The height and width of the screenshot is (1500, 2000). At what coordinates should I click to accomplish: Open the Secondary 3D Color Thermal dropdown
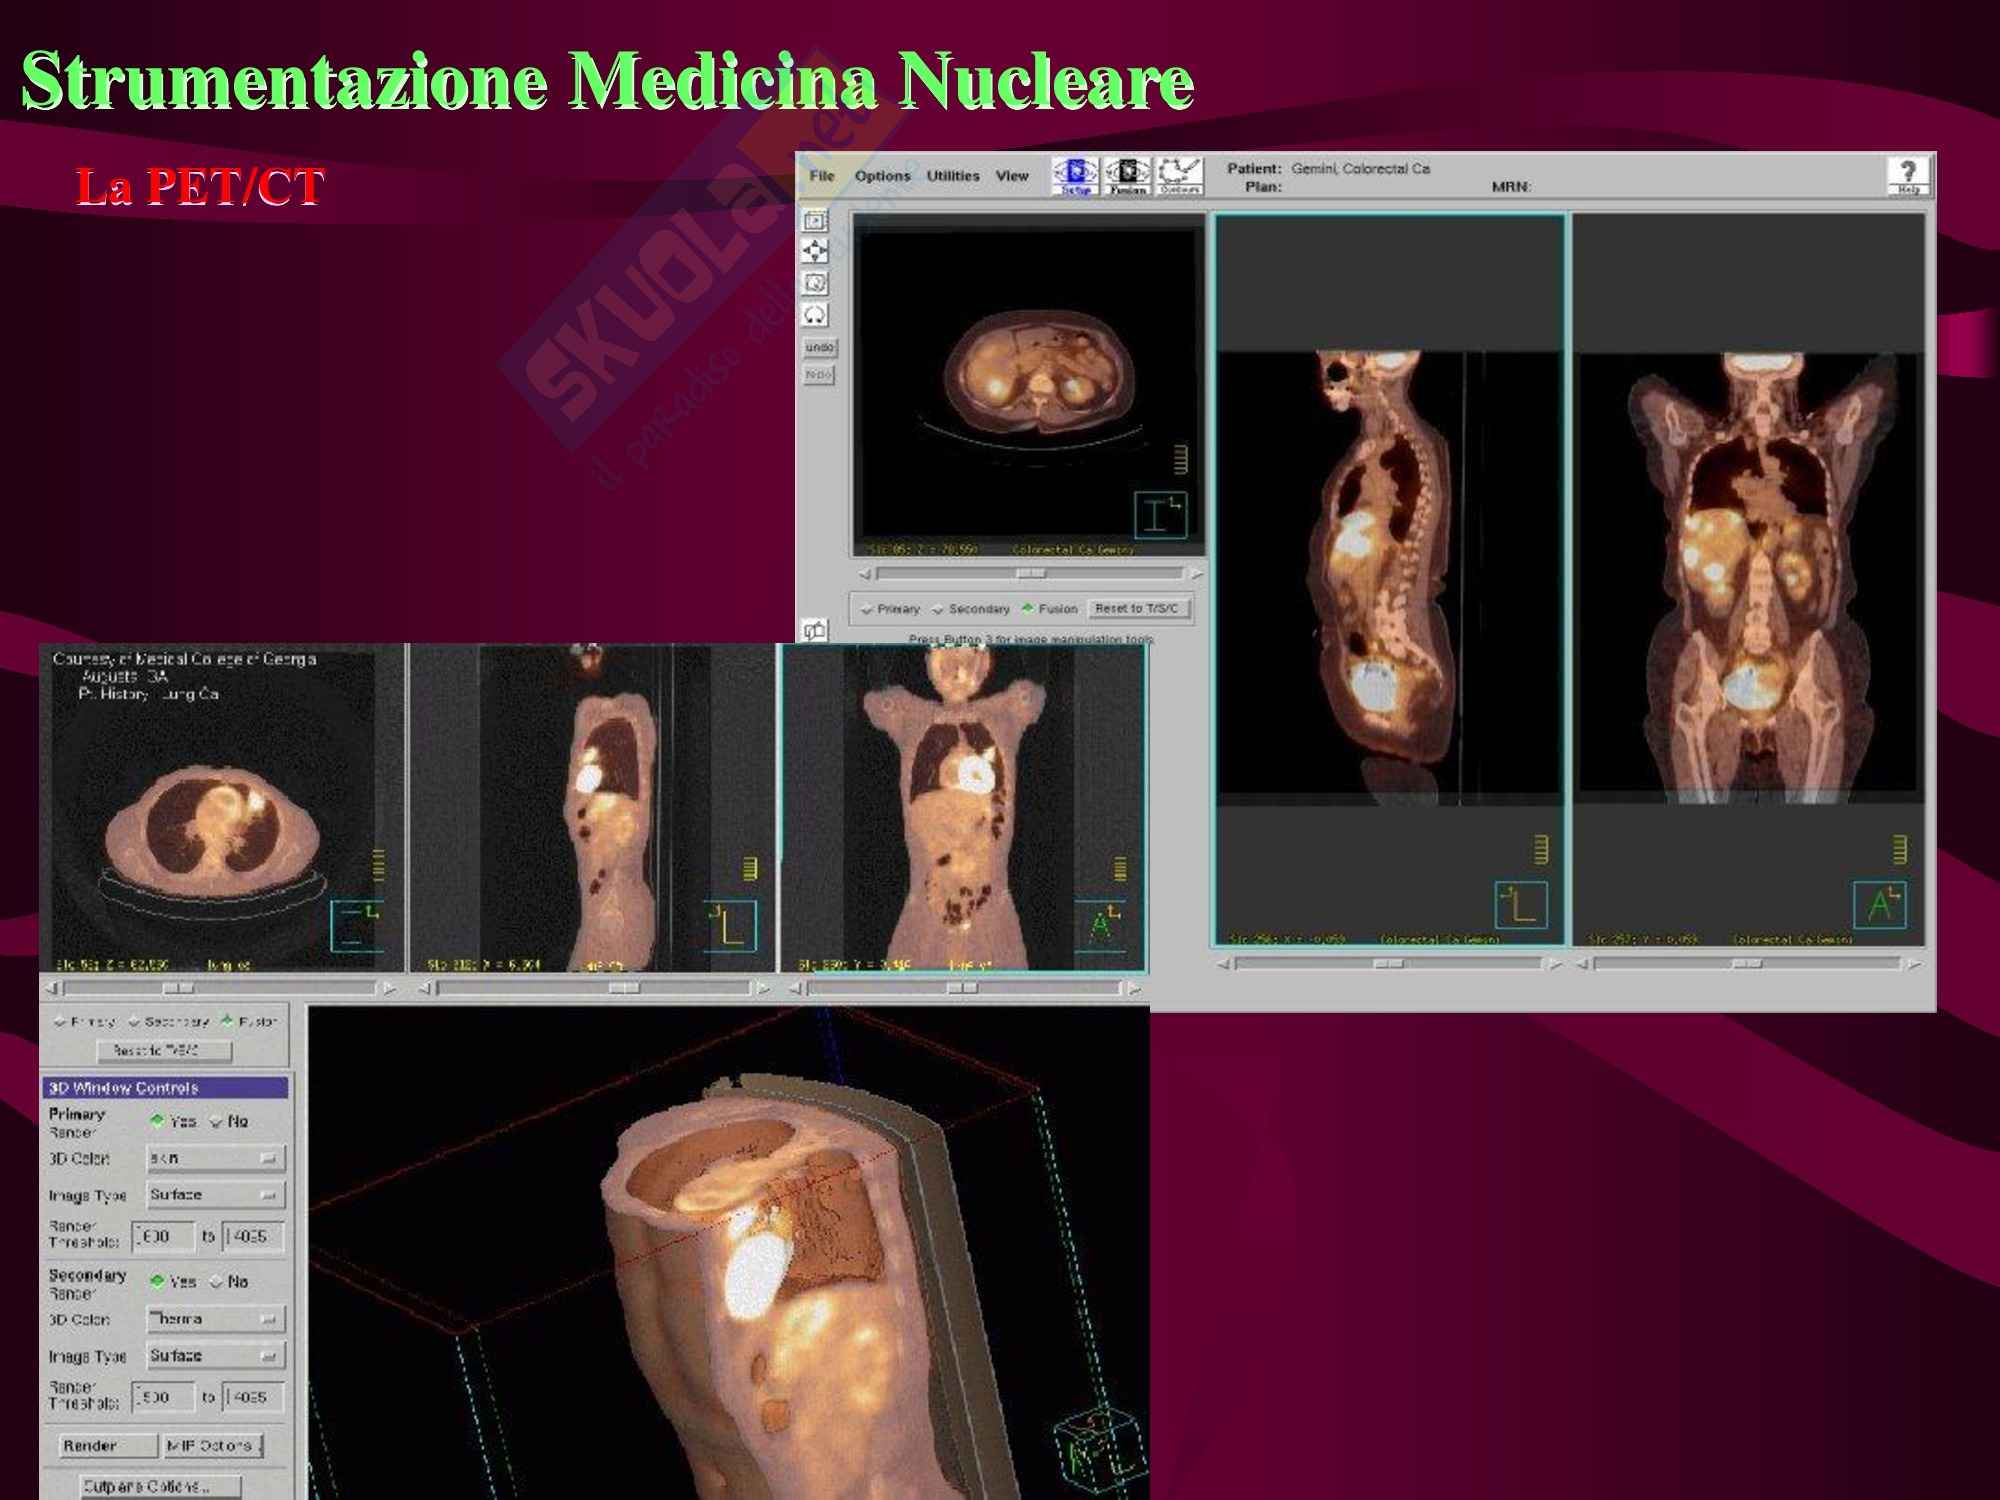pyautogui.click(x=215, y=1320)
